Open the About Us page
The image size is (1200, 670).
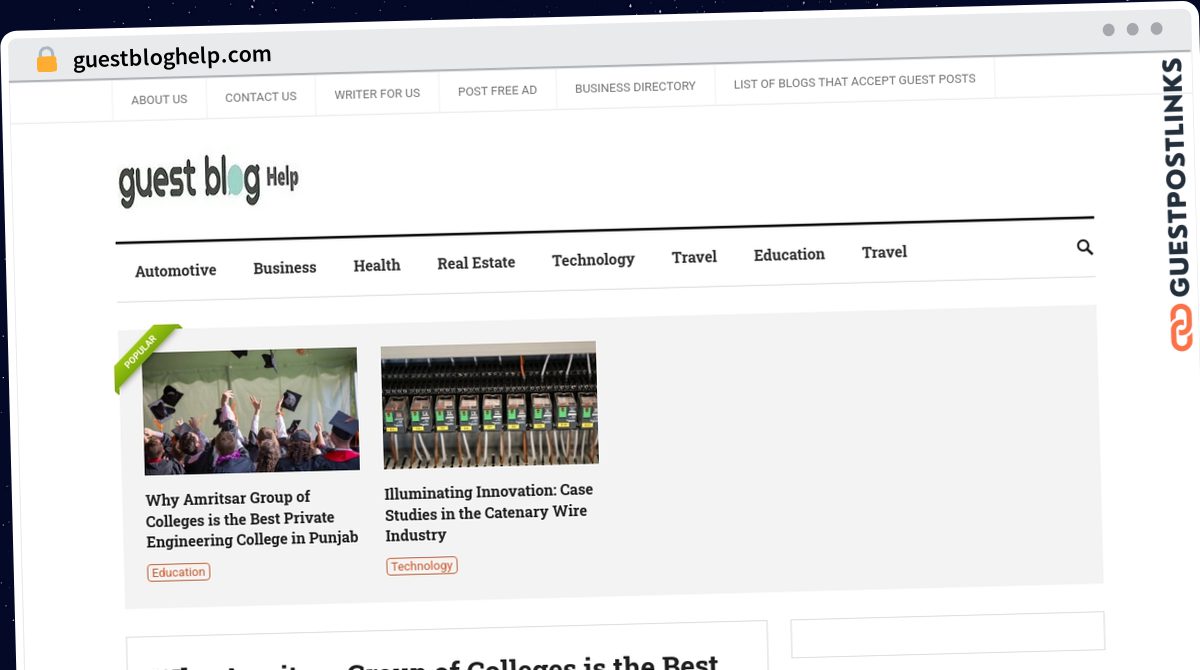click(x=159, y=99)
